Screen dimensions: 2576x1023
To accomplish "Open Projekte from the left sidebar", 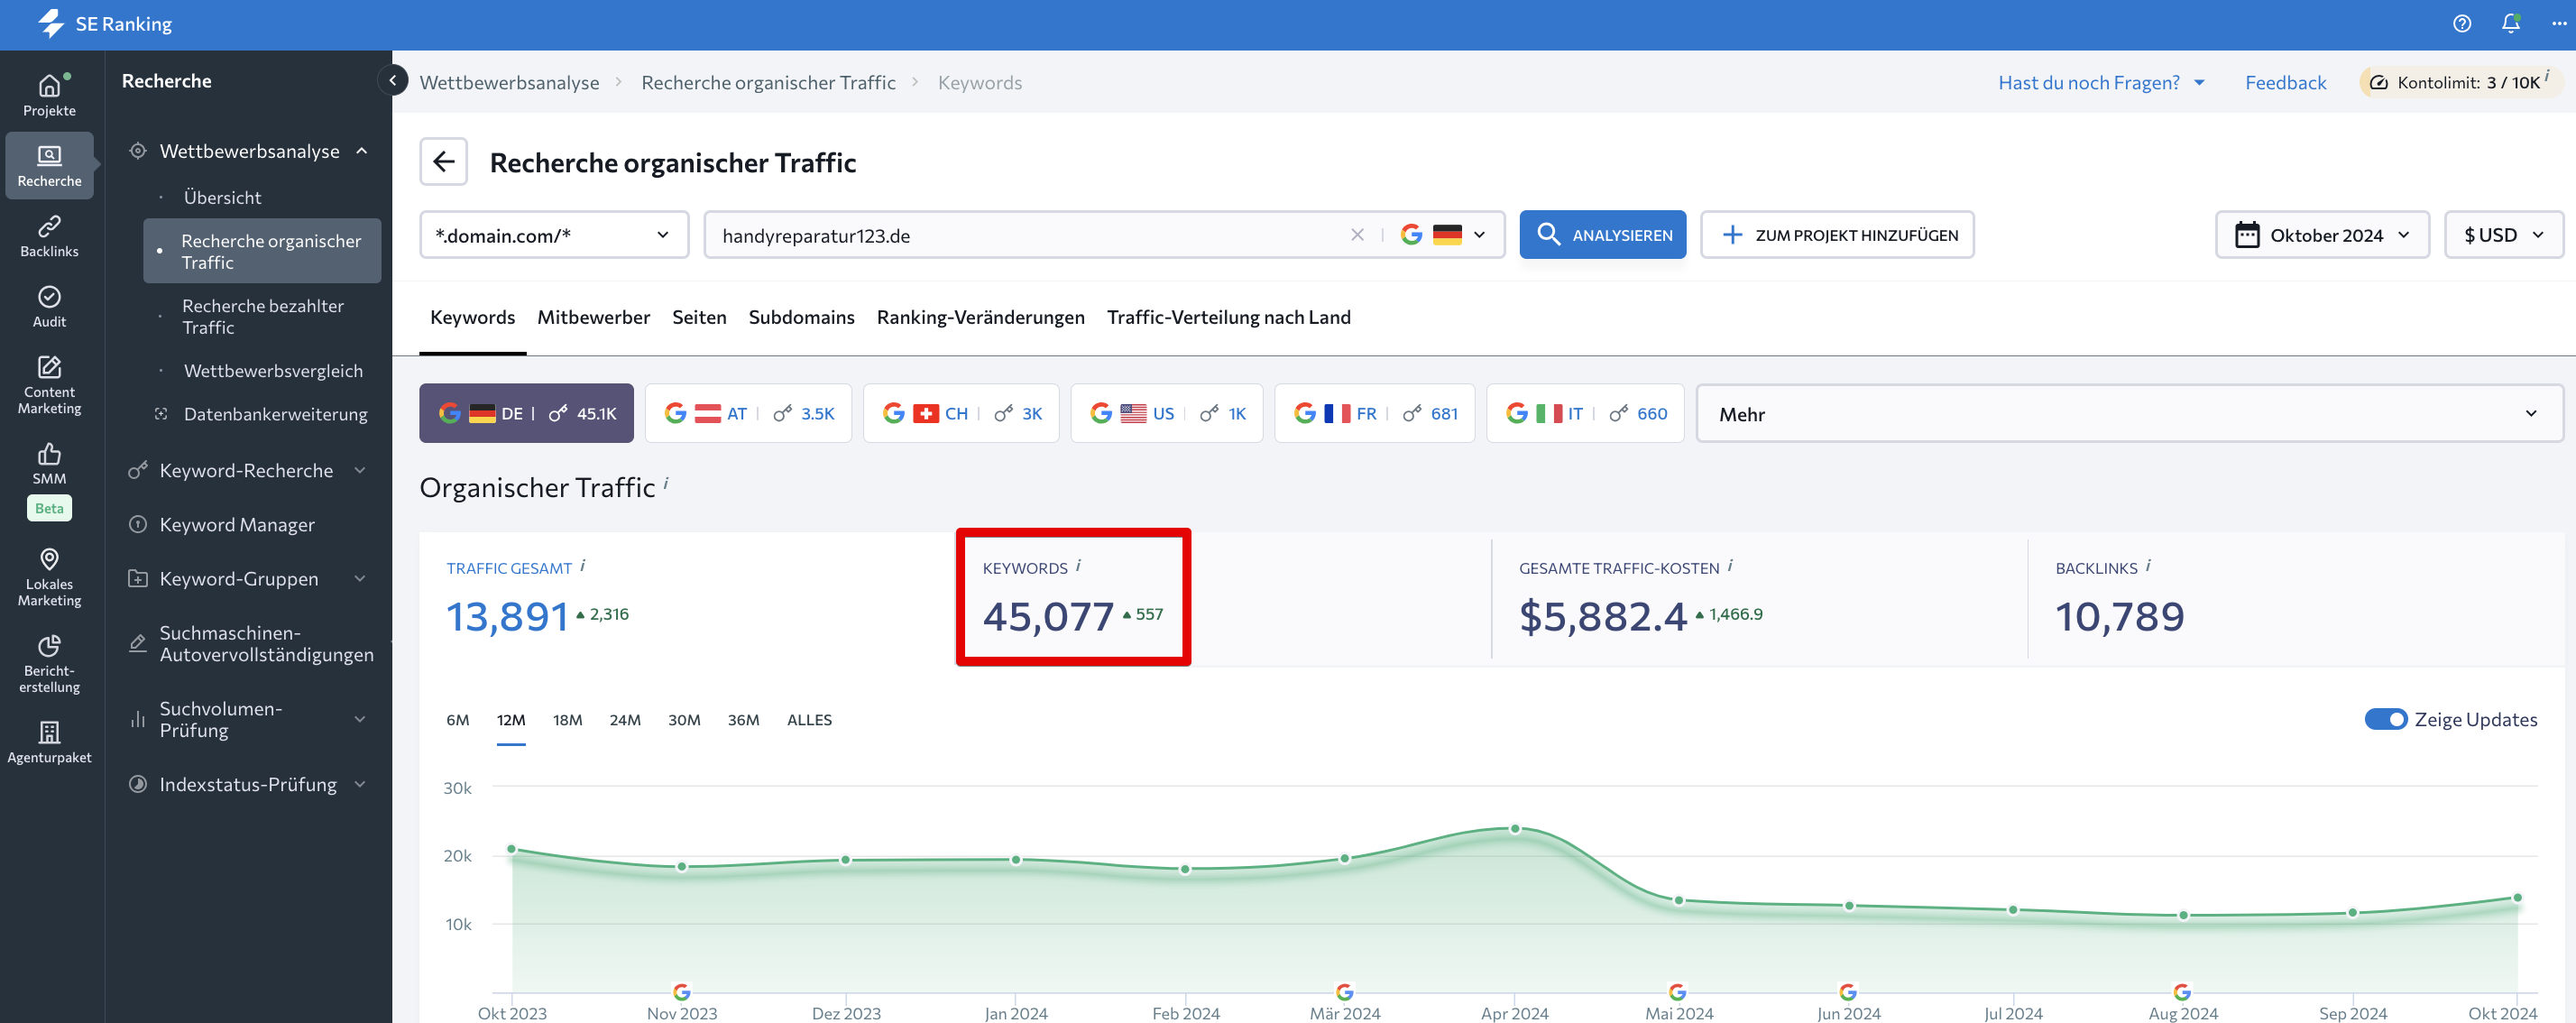I will pos(49,95).
